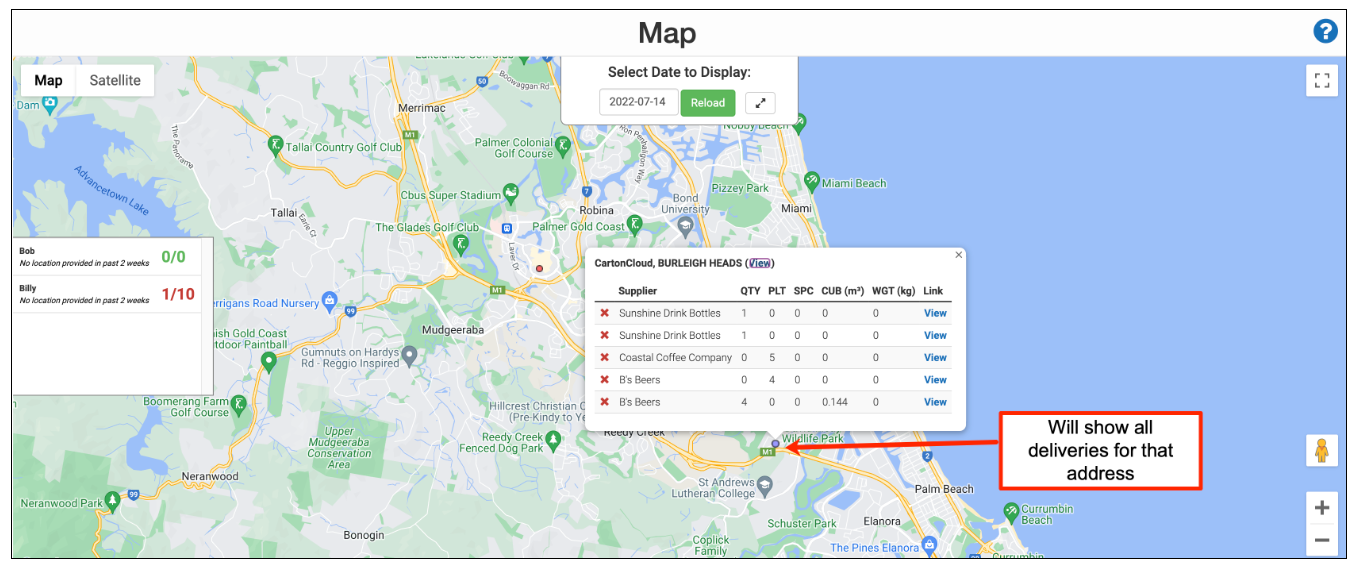Switch to the Satellite view tab
The image size is (1354, 572).
point(115,80)
